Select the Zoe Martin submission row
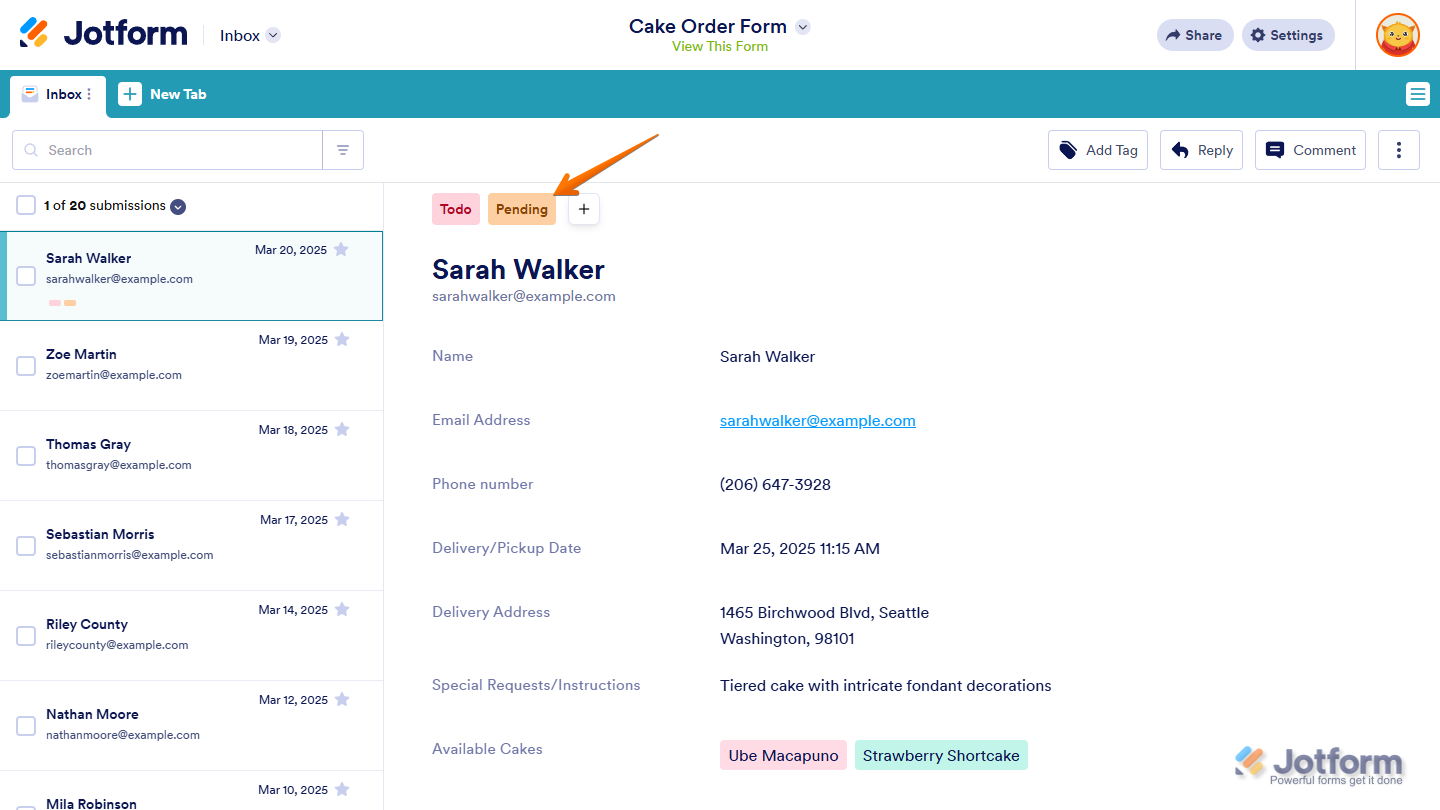The height and width of the screenshot is (810, 1440). (191, 366)
